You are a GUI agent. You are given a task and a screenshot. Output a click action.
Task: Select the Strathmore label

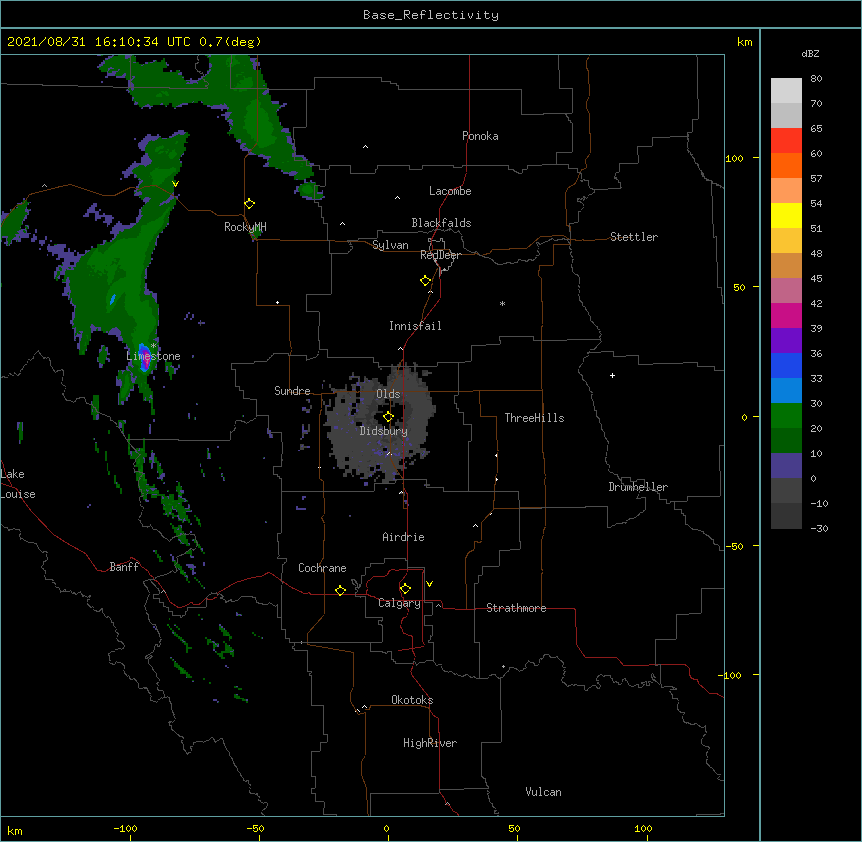pos(516,608)
